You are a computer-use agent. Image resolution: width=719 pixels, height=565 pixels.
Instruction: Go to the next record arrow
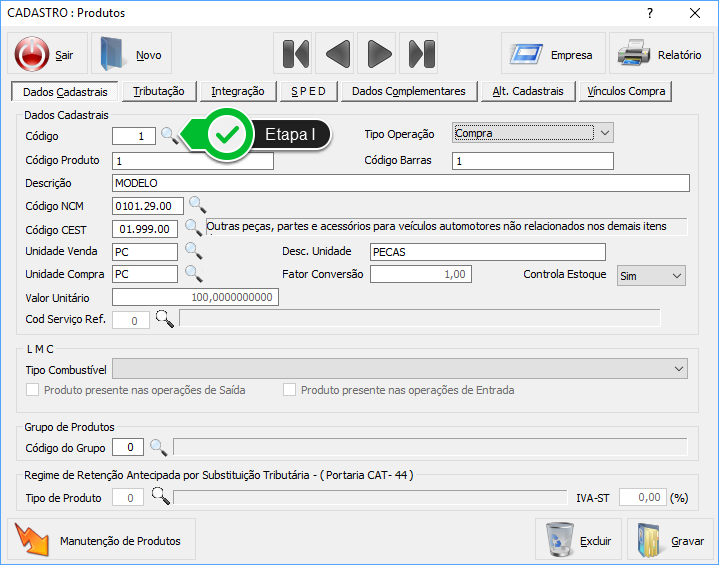[379, 54]
